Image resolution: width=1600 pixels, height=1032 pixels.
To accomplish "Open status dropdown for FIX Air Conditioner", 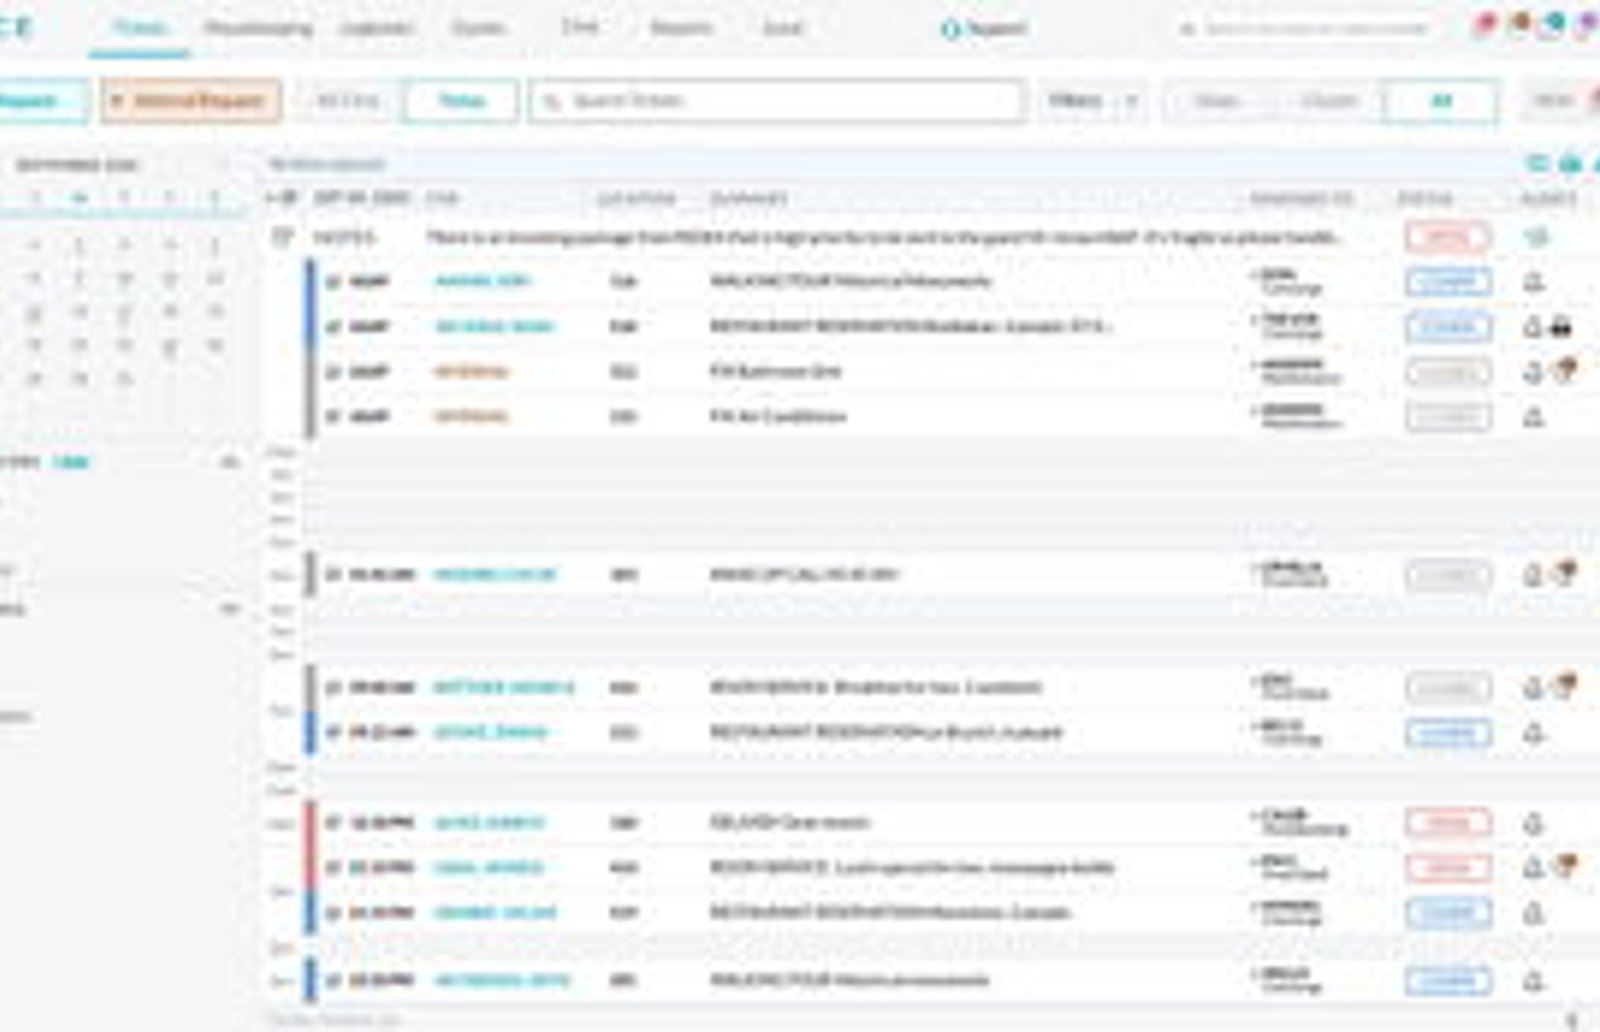I will tap(1447, 417).
